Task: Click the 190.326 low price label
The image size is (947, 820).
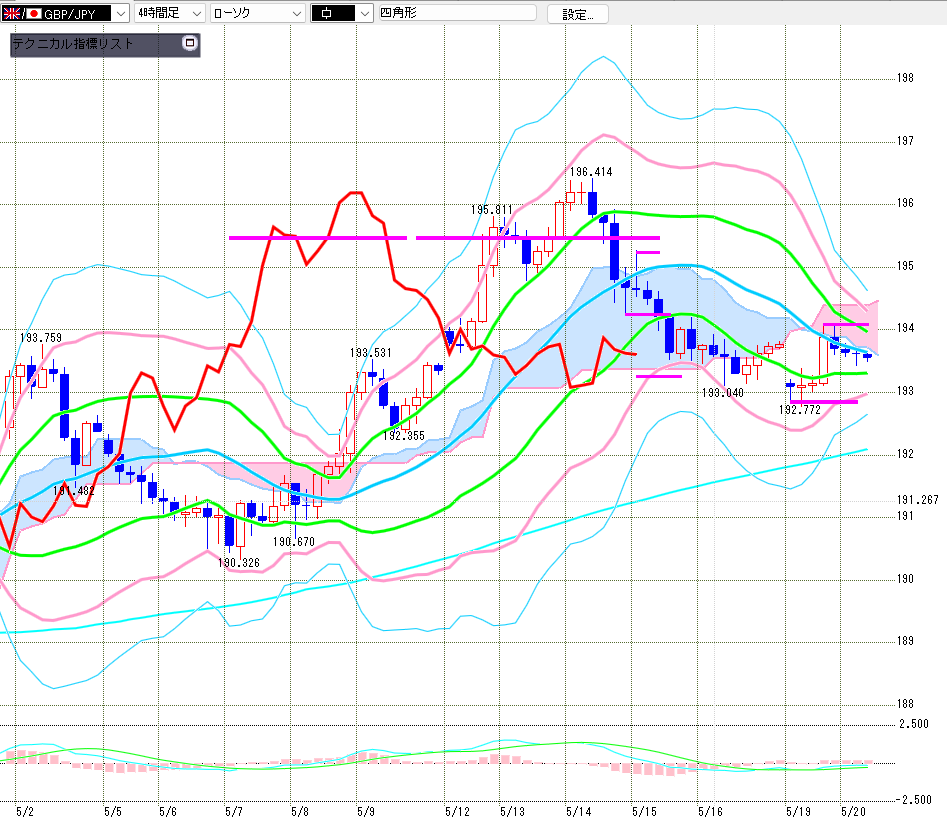Action: coord(239,563)
